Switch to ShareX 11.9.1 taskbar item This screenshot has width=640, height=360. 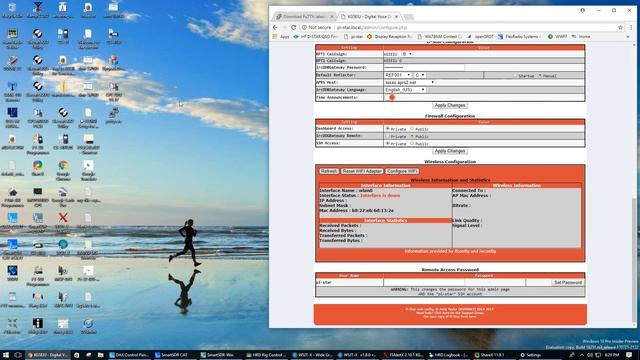494,355
